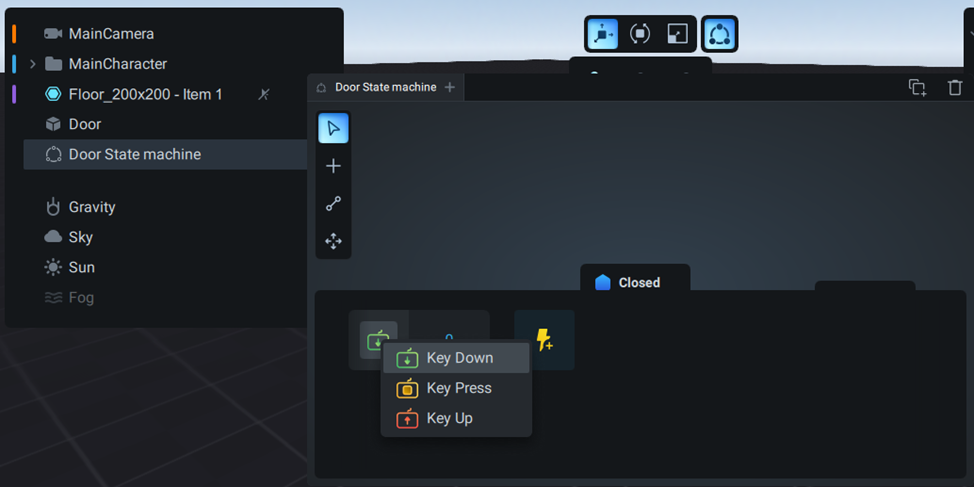
Task: Click the trash delete icon
Action: [x=955, y=88]
